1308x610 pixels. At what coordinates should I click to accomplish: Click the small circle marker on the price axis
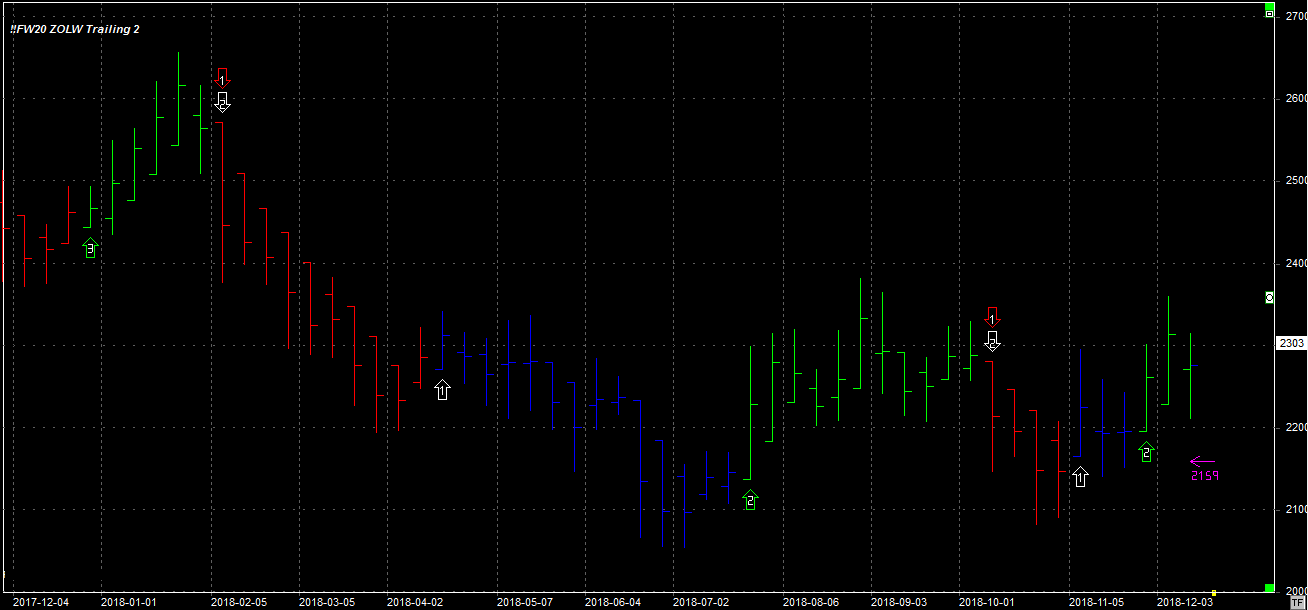click(1269, 297)
